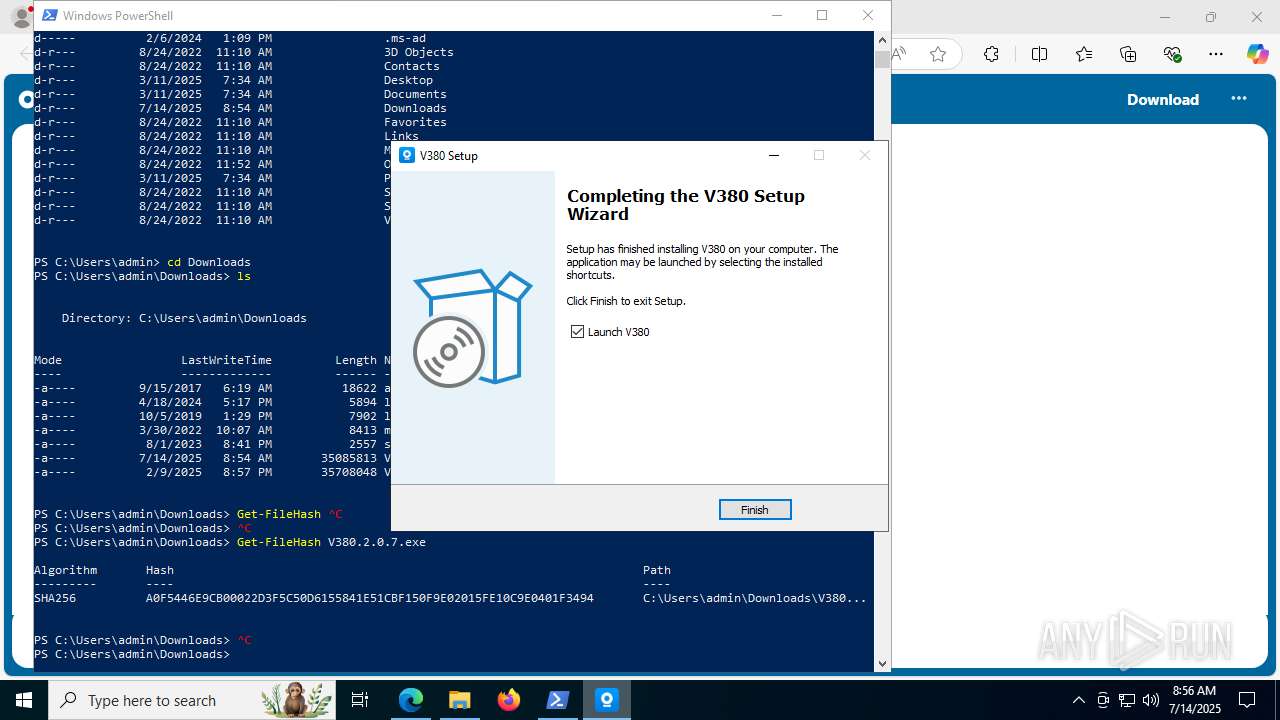Open the three-dot menu beside Download

click(1239, 98)
